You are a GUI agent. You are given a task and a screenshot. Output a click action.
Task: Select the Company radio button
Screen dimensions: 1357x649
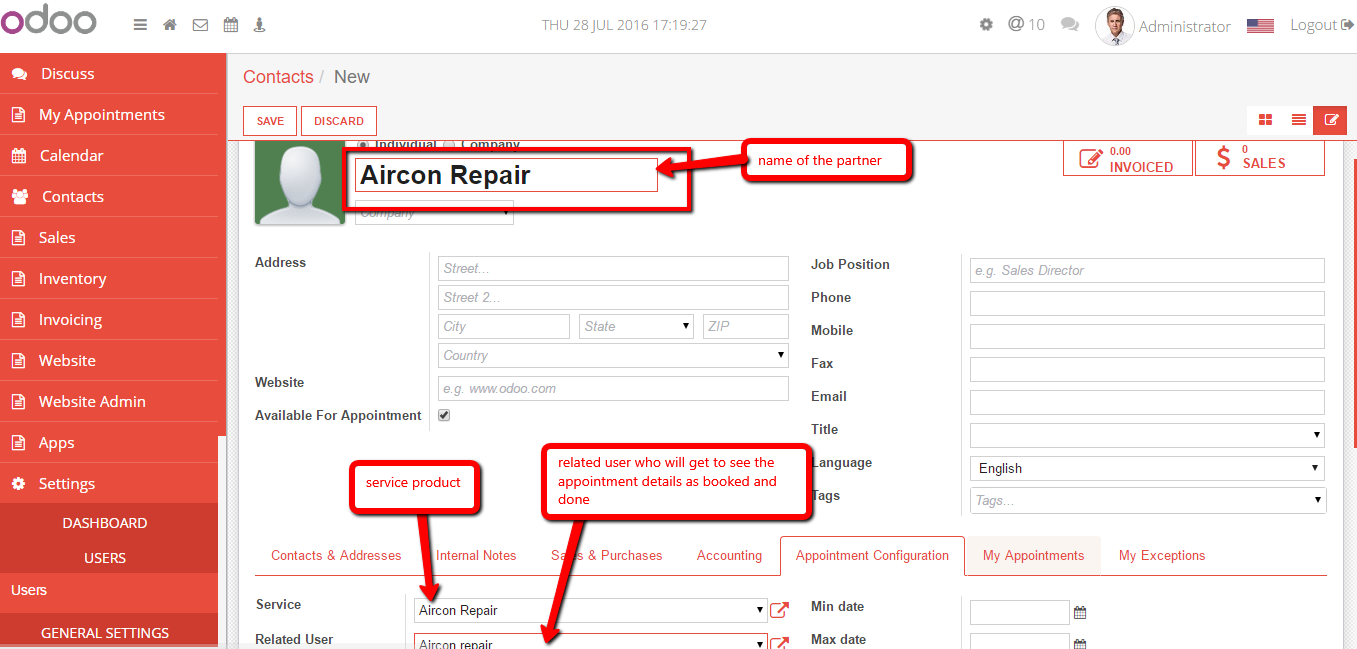(x=449, y=146)
